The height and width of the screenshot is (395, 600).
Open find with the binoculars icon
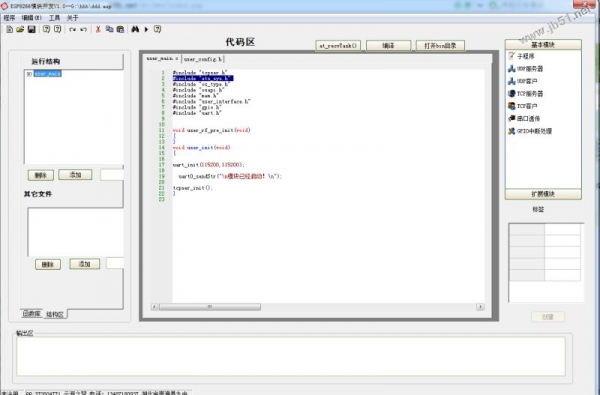point(135,29)
